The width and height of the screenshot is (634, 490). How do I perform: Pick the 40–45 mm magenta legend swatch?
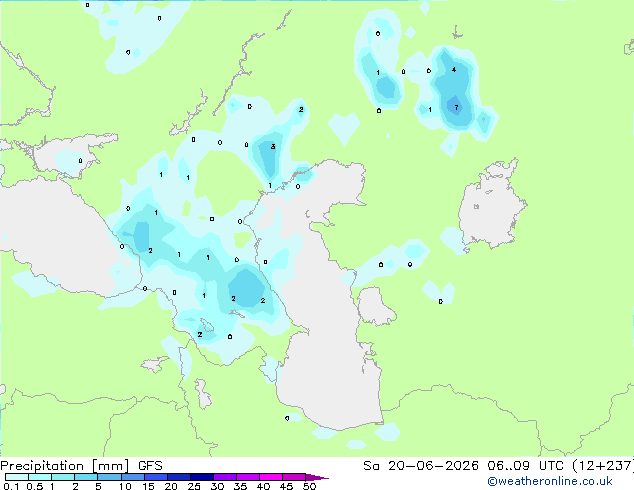(x=271, y=477)
